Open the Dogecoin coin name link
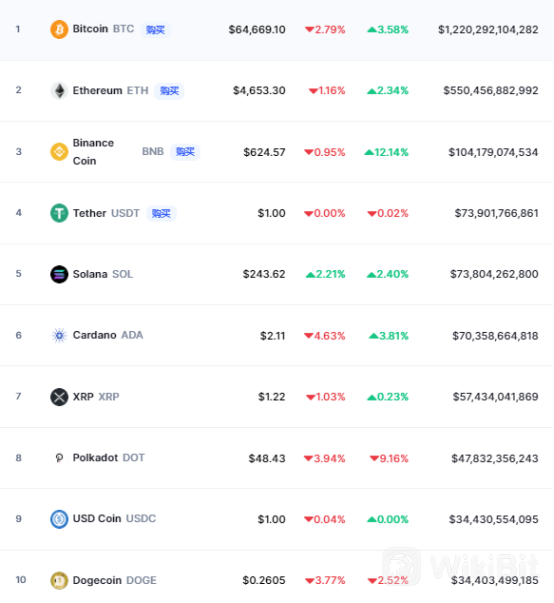 coord(97,580)
